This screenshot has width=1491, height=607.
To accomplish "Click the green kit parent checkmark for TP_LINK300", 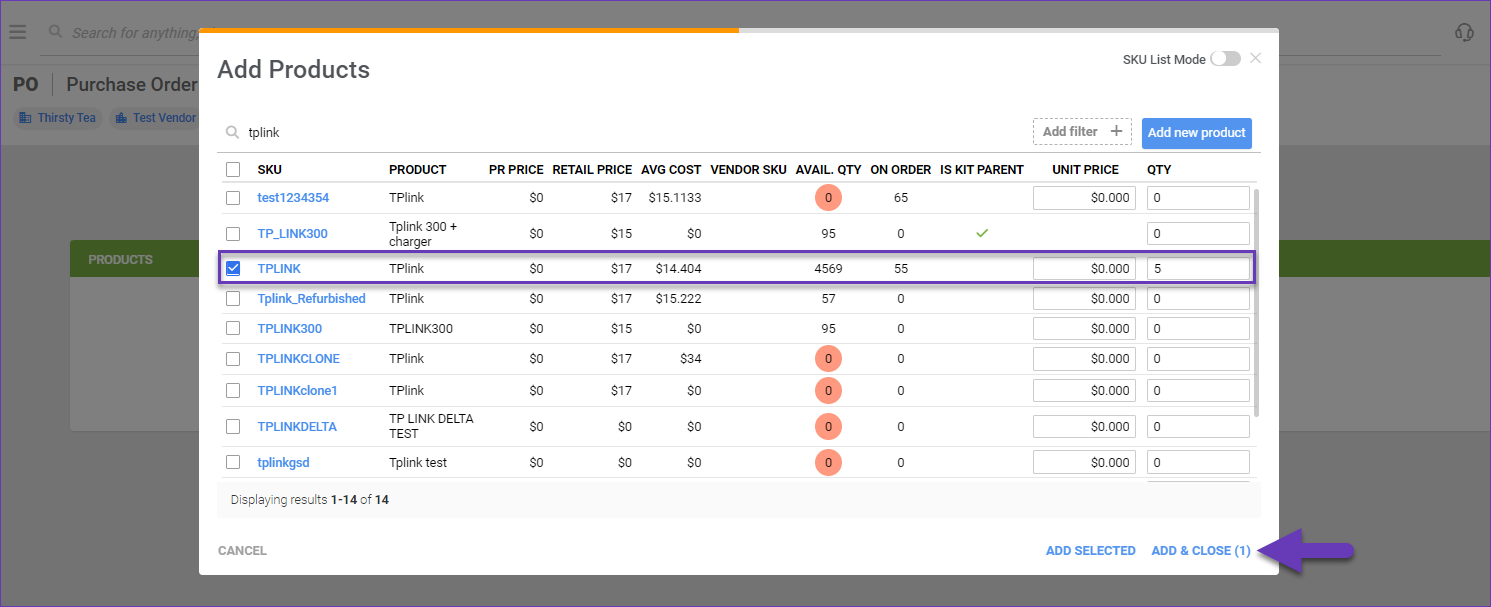I will (x=982, y=233).
